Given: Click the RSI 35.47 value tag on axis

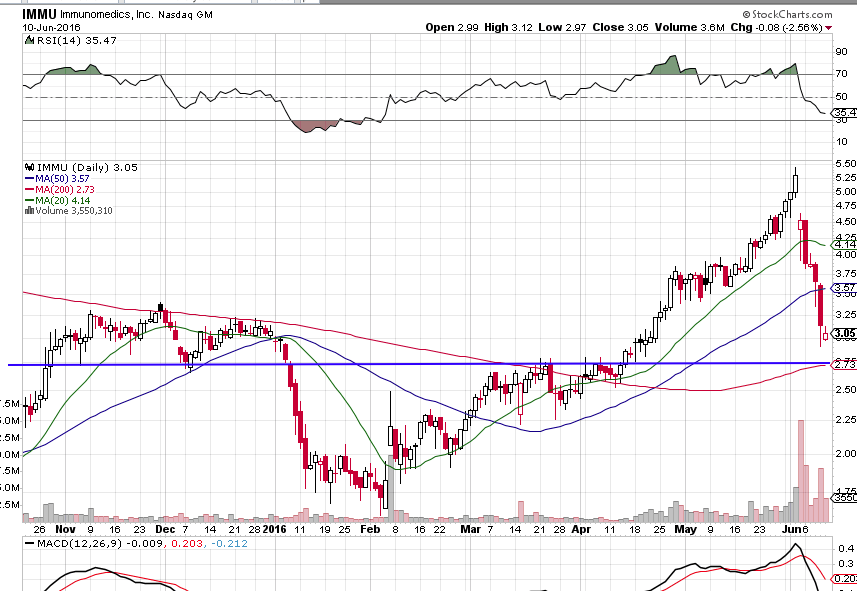Looking at the screenshot, I should (844, 113).
